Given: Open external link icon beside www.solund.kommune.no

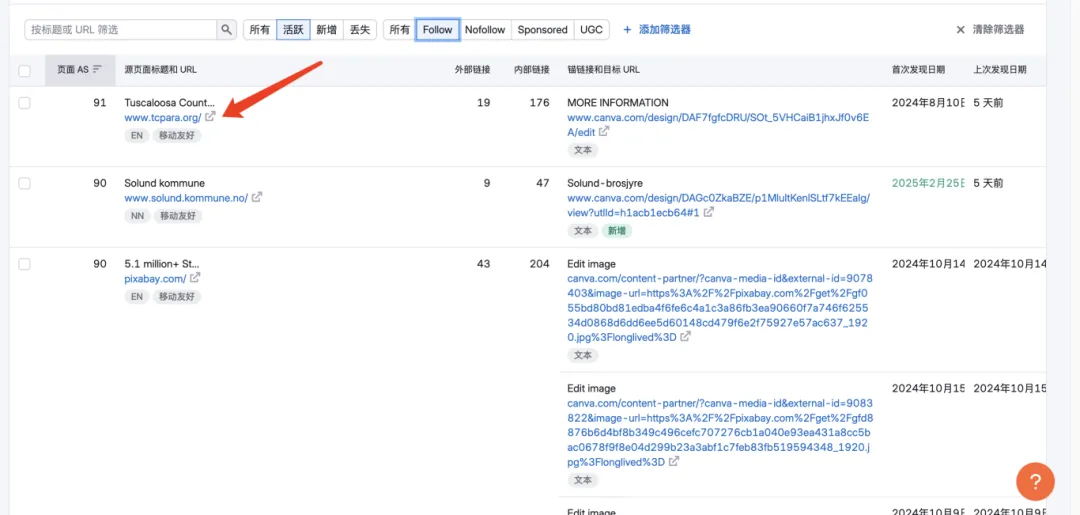Looking at the screenshot, I should click(257, 198).
